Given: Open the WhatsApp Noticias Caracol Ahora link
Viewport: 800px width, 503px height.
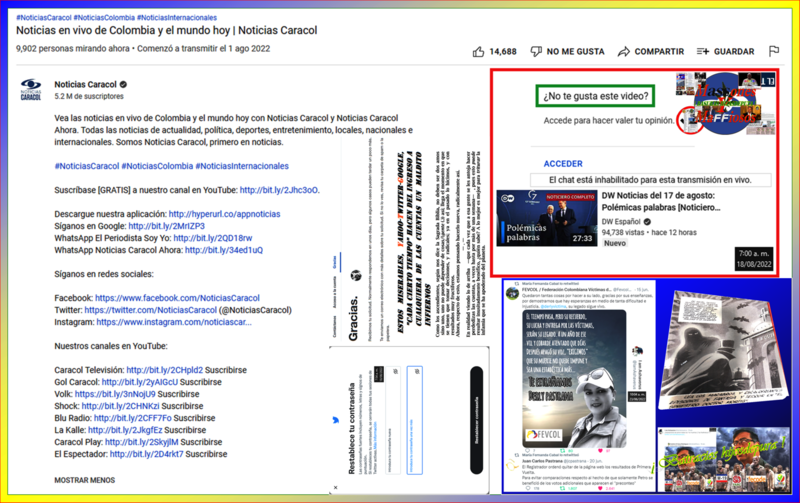Looking at the screenshot, I should [x=224, y=250].
